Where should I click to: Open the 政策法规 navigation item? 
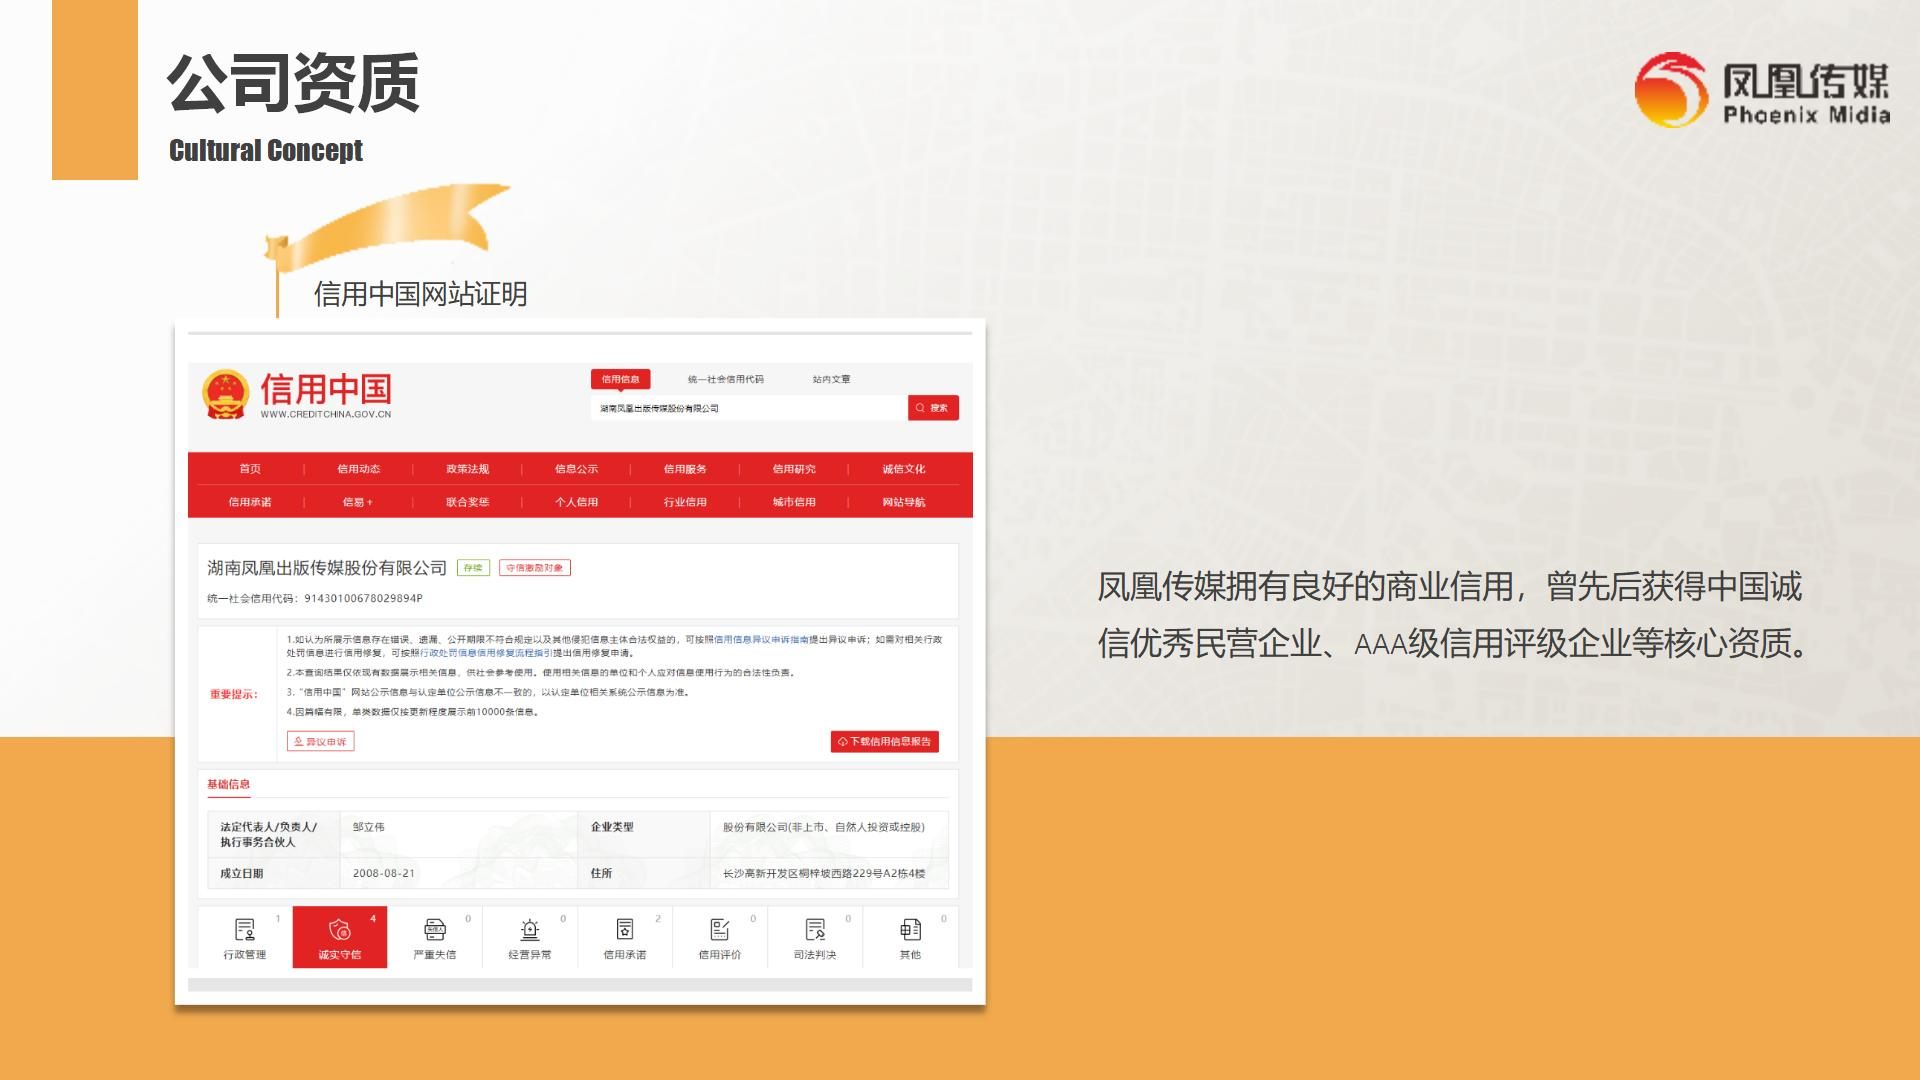(467, 469)
